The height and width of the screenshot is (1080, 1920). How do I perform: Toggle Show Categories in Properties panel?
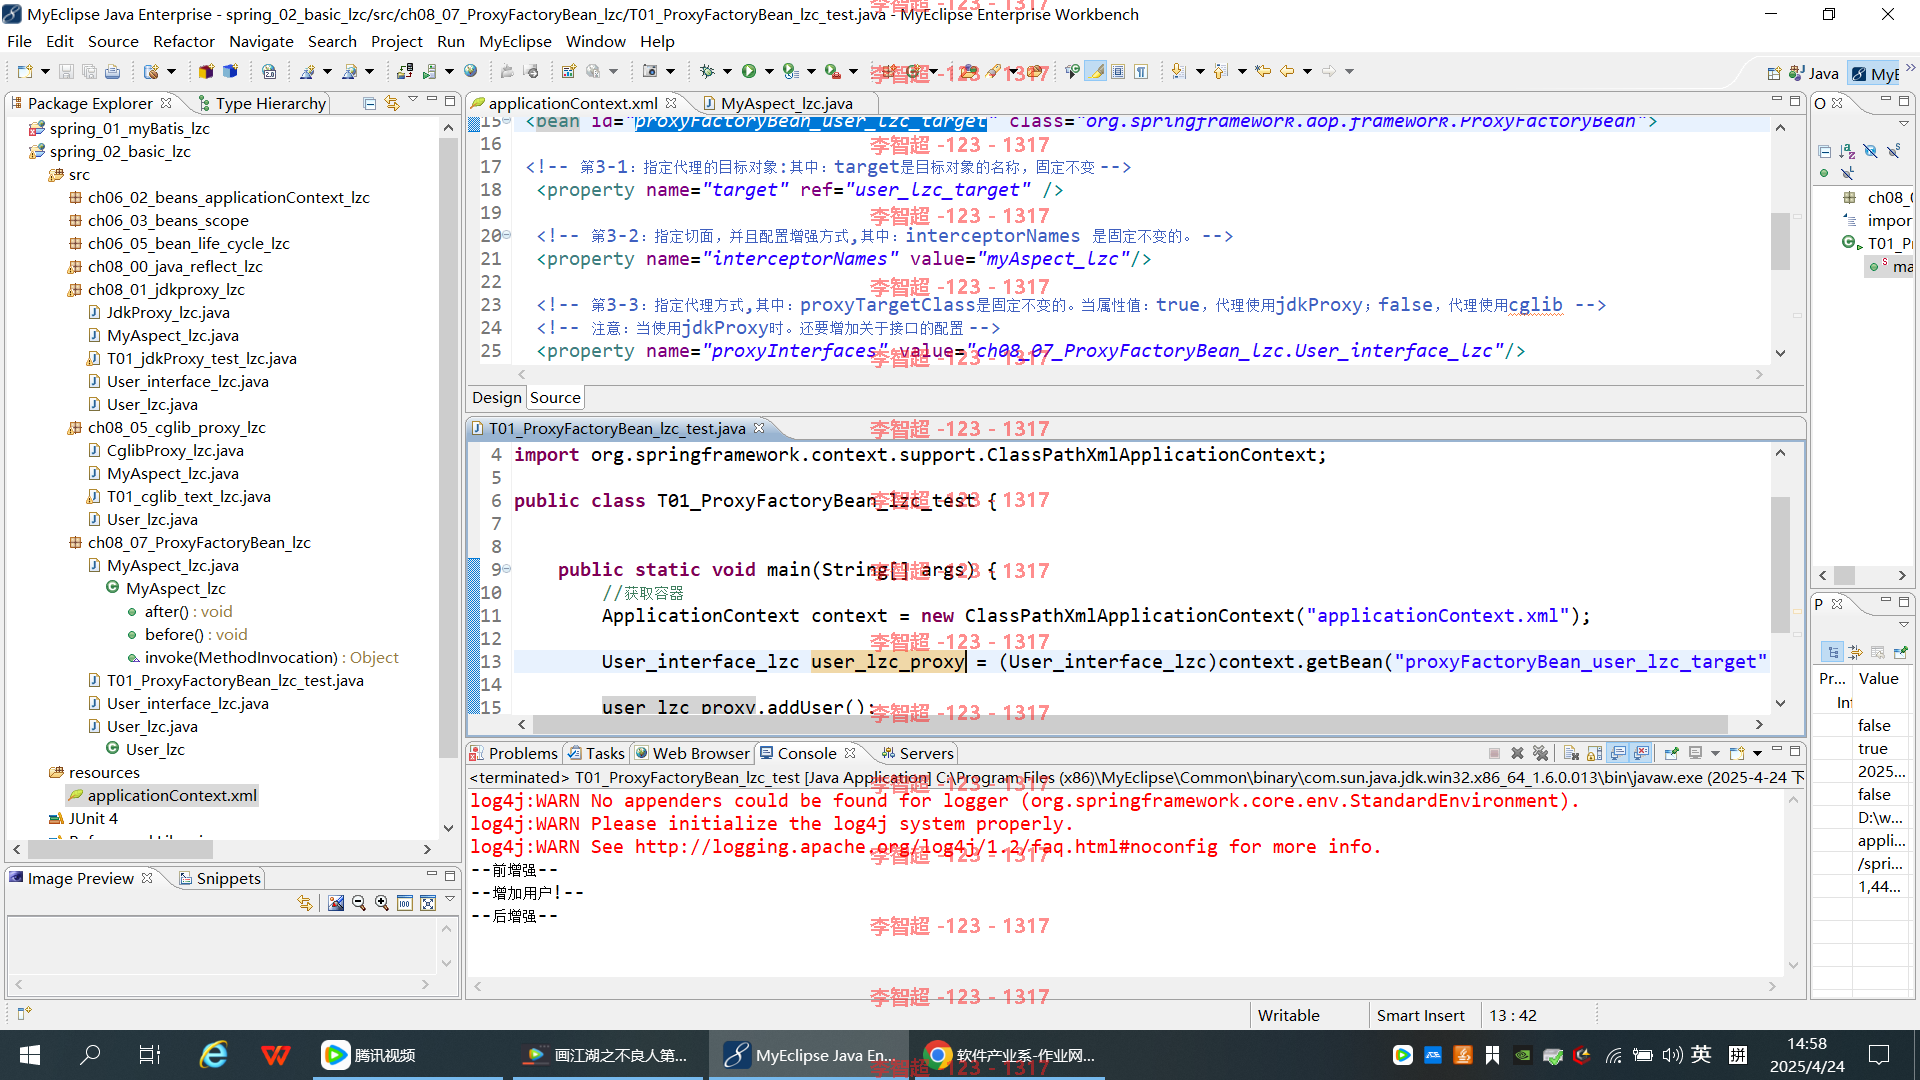1832,652
